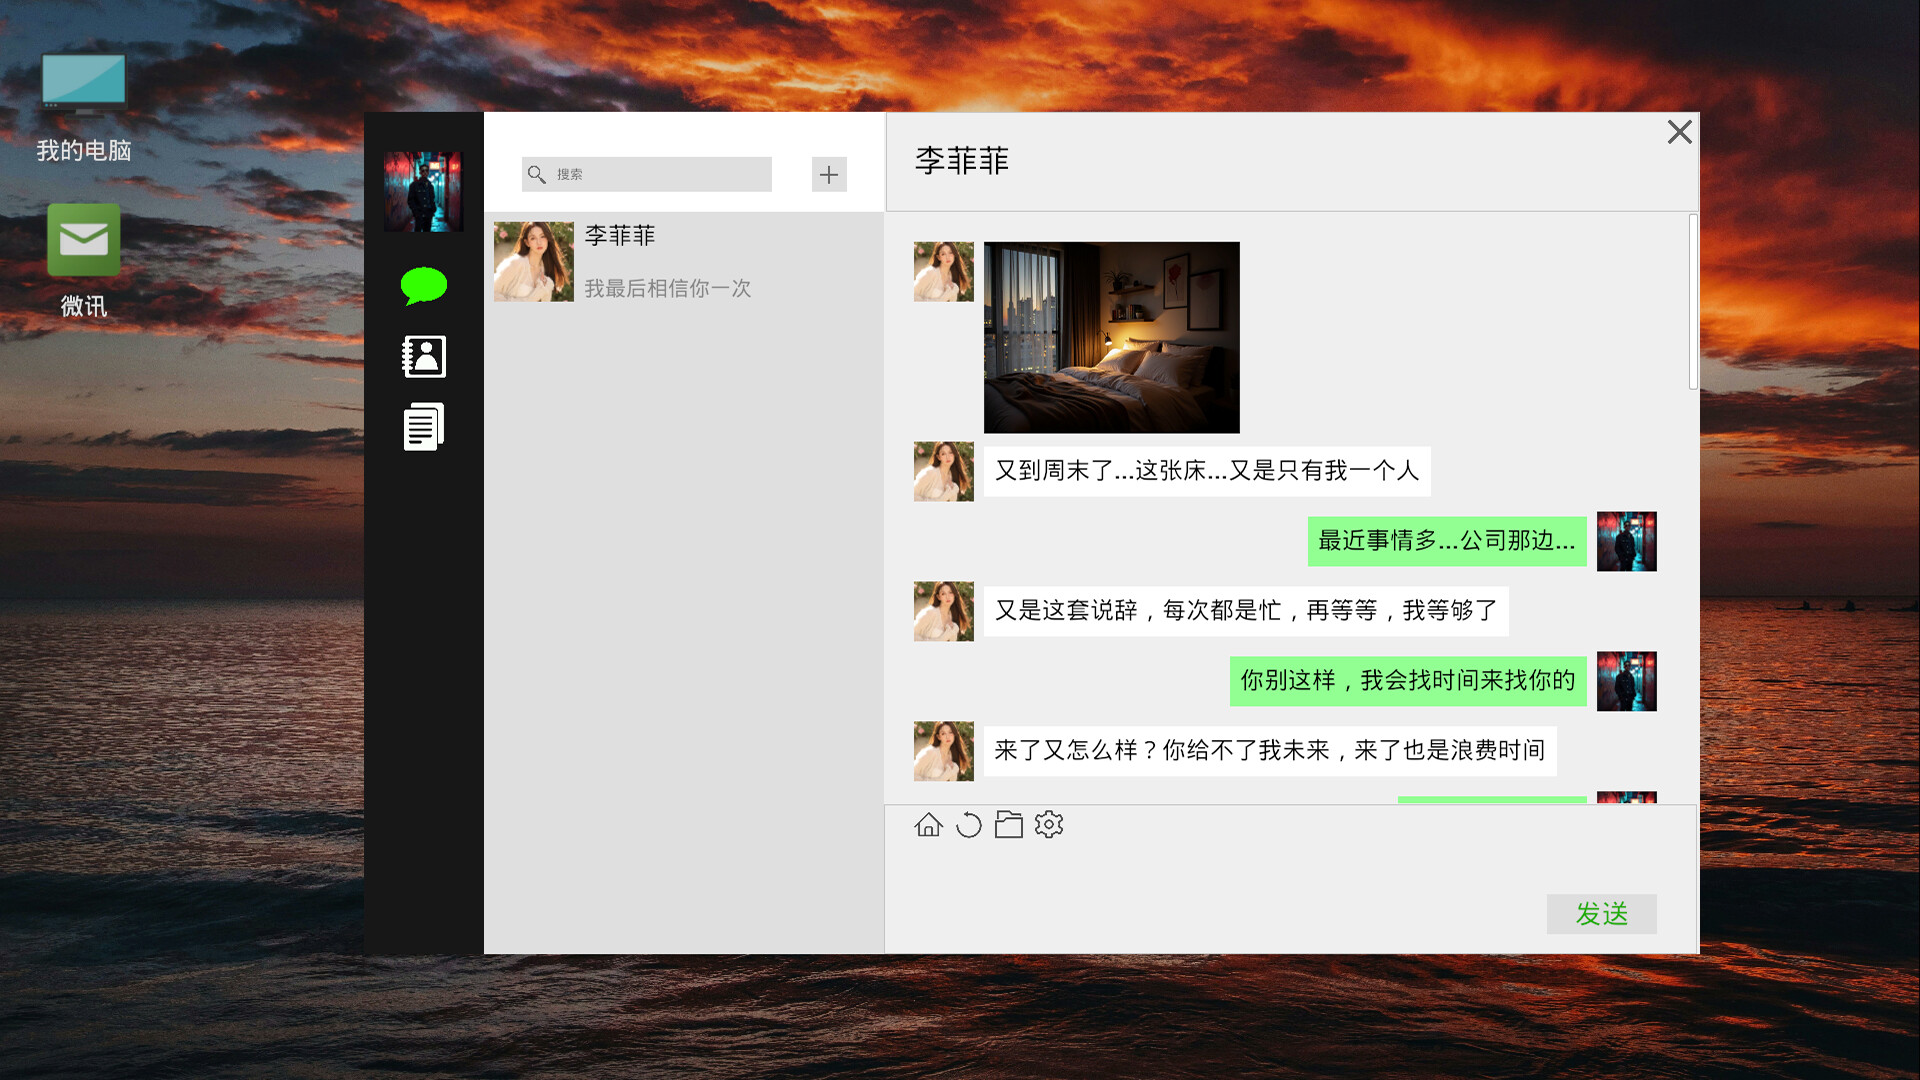Screen dimensions: 1920x1080
Task: Click the magnifier search icon
Action: pyautogui.click(x=537, y=174)
